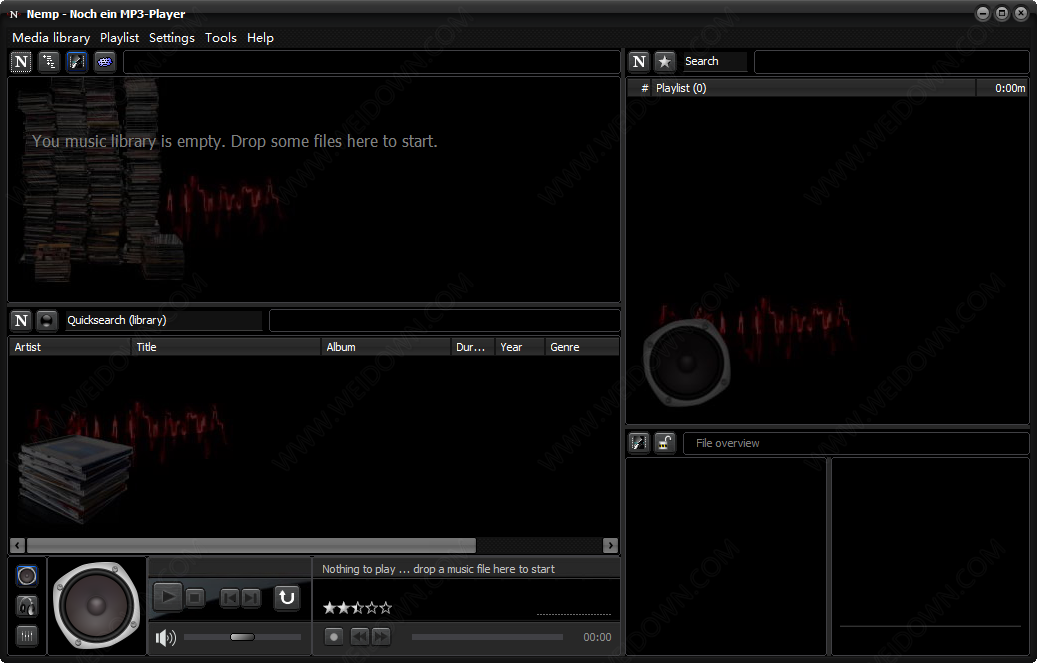Sort library by the Title column

pyautogui.click(x=226, y=347)
